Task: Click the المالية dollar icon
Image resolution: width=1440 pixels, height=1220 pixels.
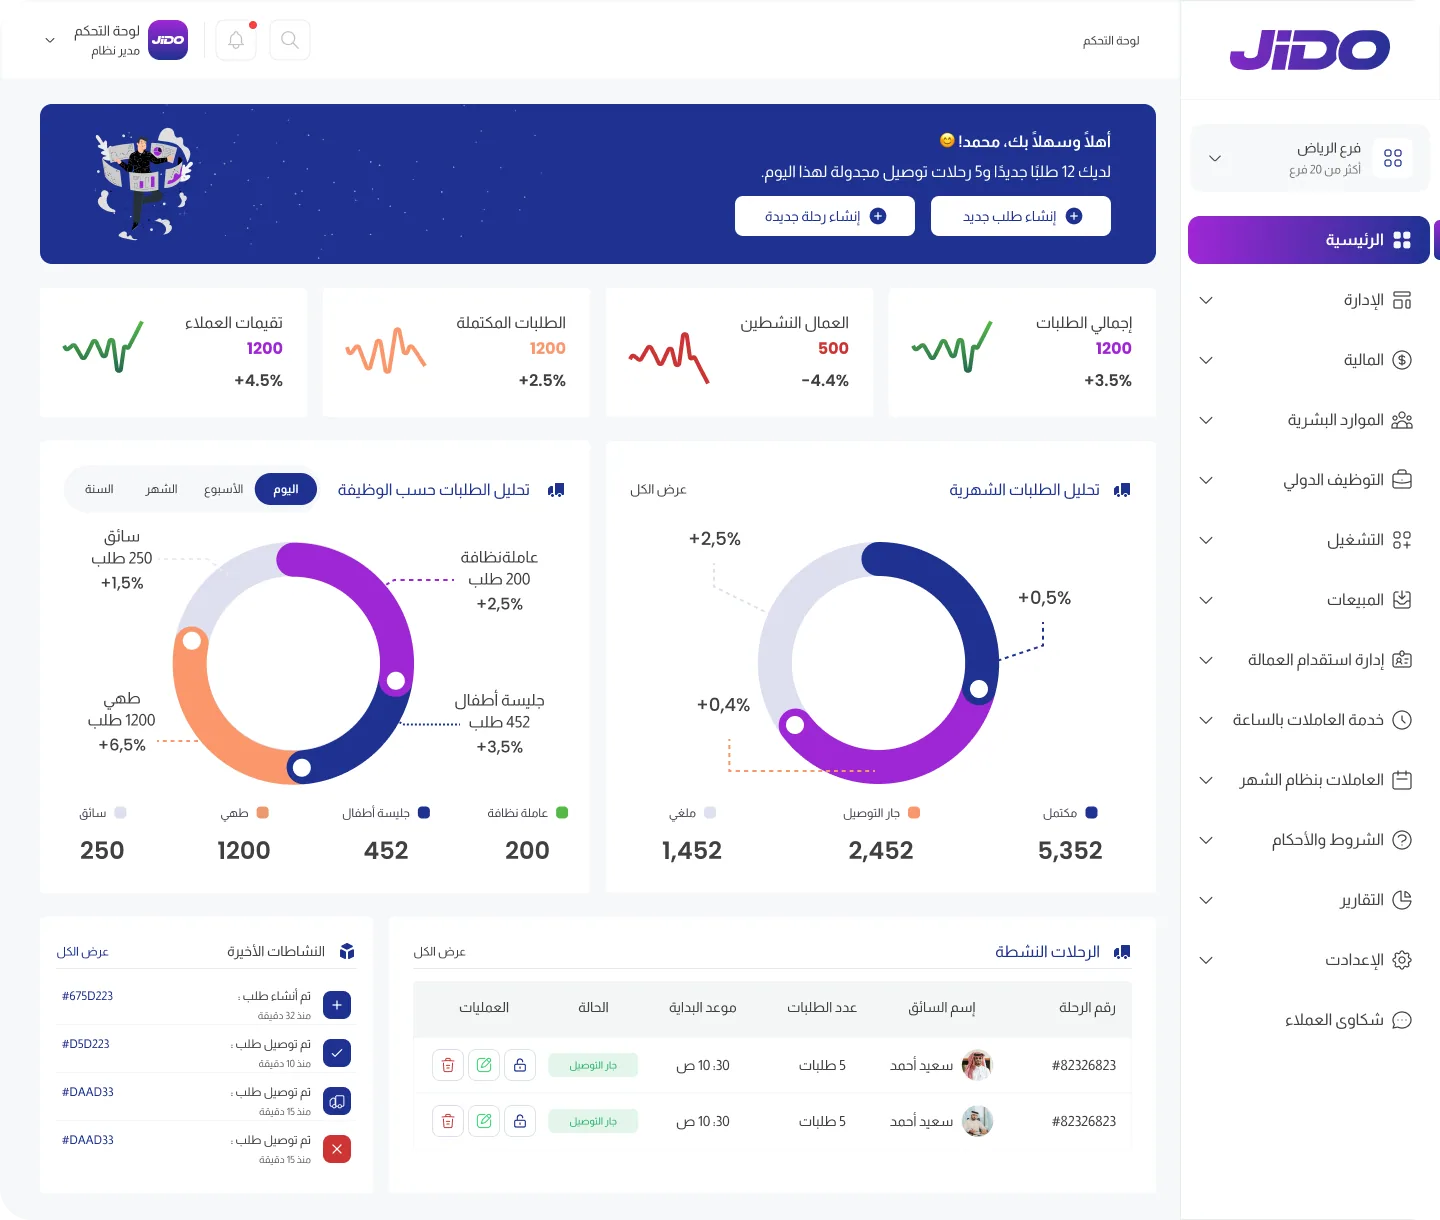Action: [1402, 360]
